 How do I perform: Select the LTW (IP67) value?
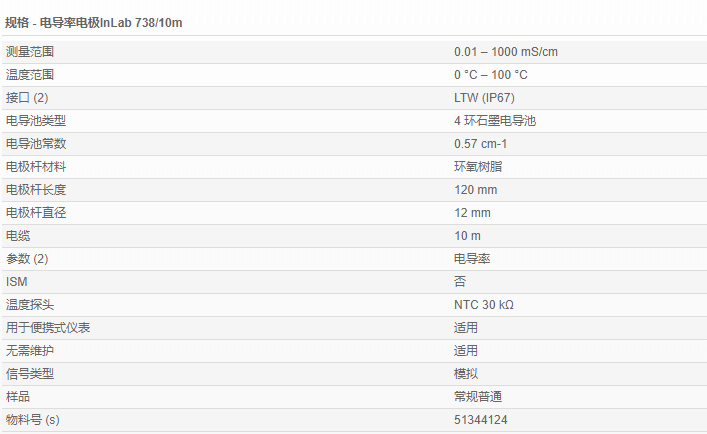(x=484, y=98)
